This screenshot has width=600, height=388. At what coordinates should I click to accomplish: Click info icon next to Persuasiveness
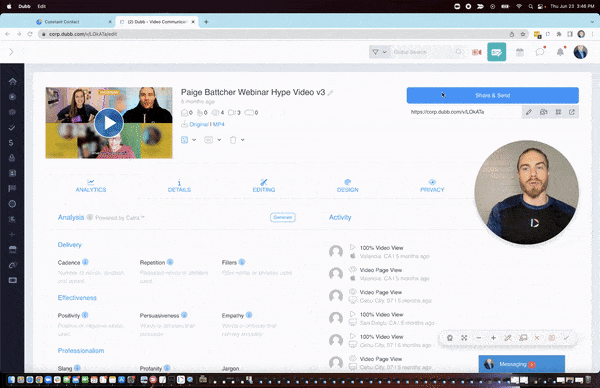[x=184, y=315]
